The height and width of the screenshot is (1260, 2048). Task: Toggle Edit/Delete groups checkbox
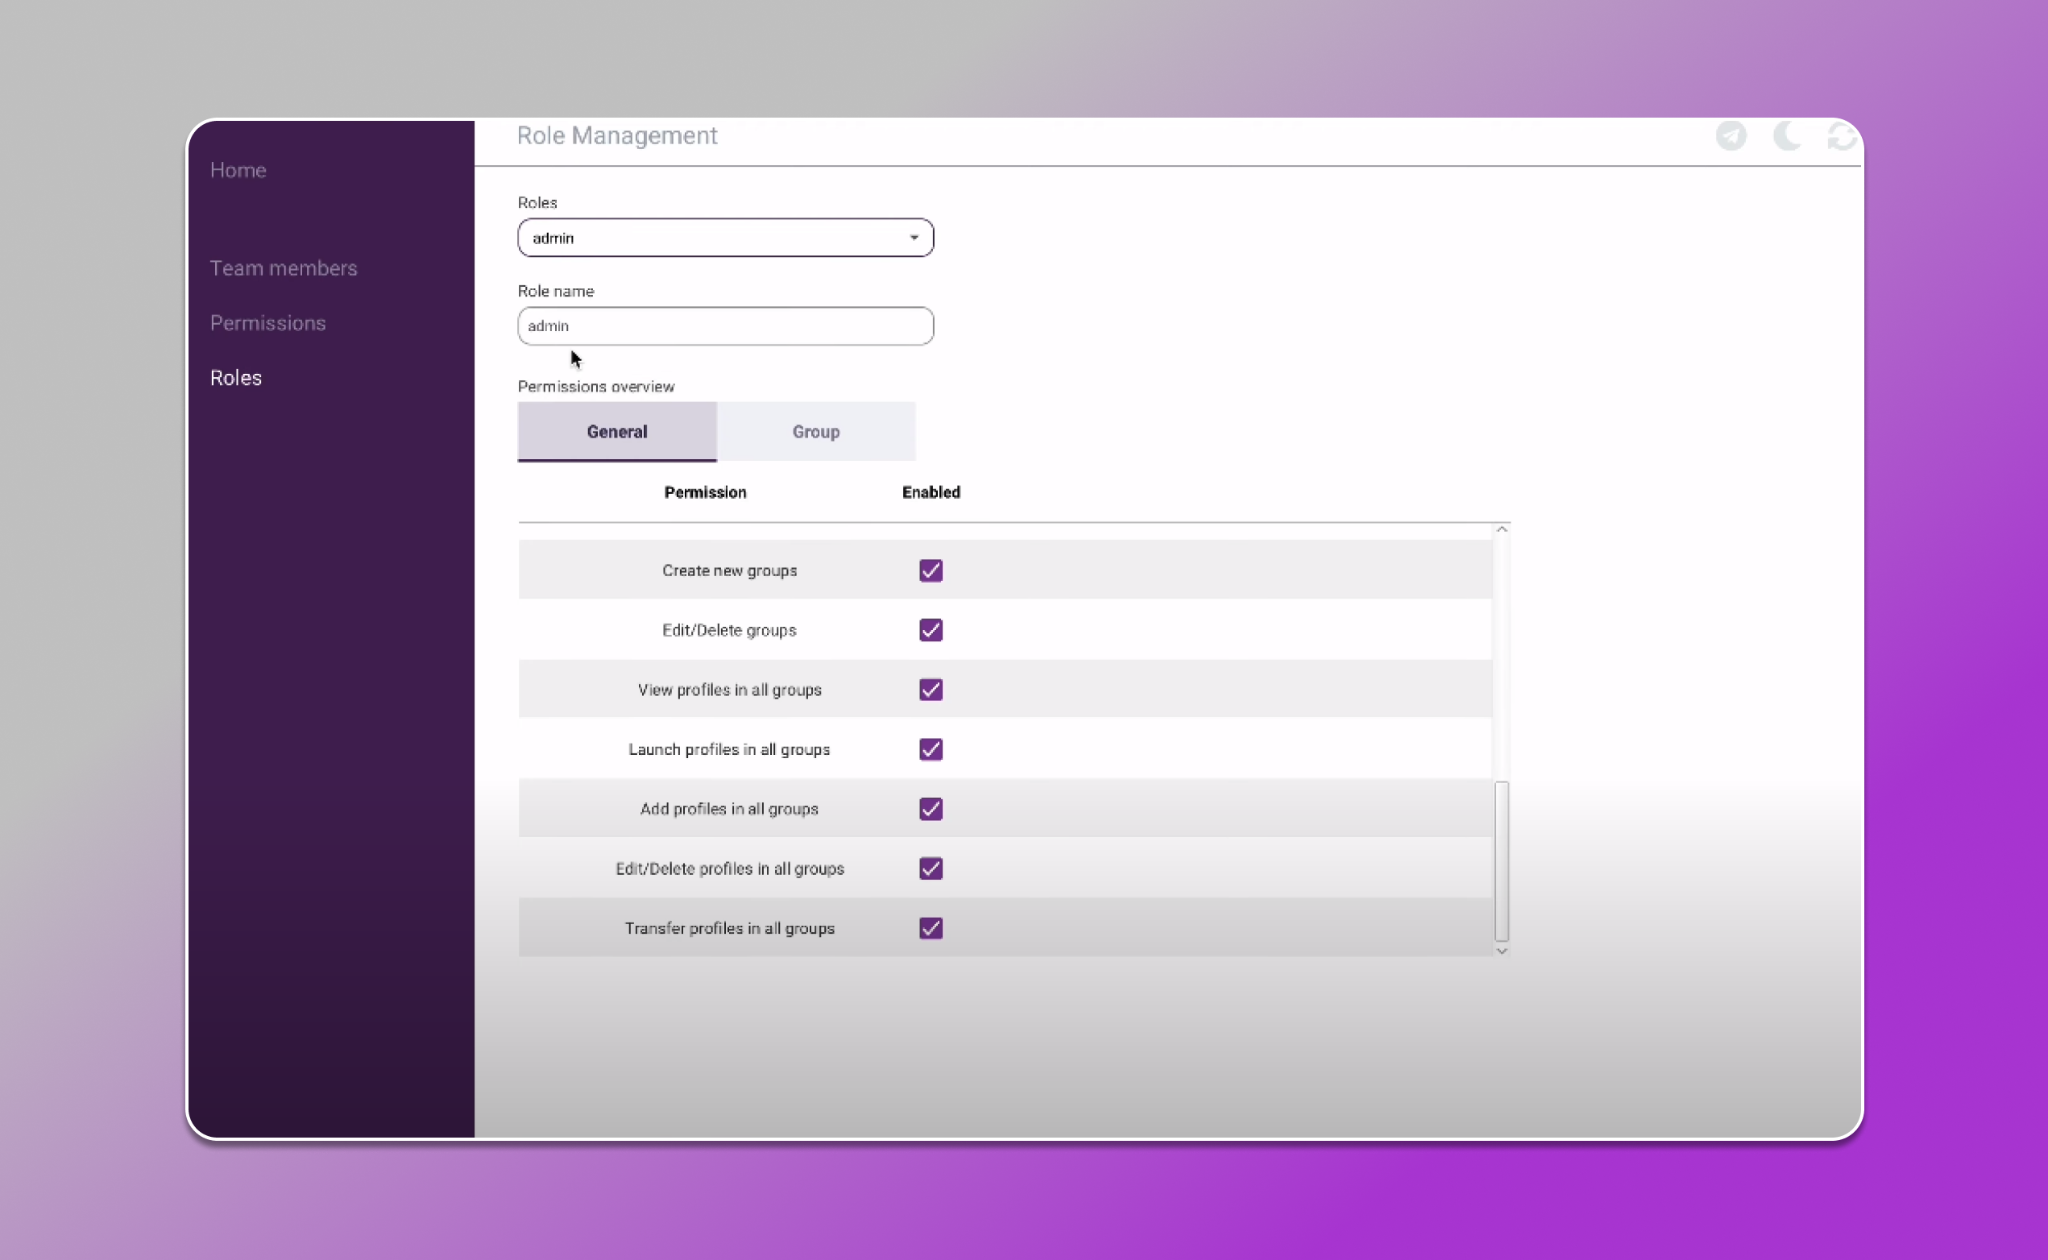pyautogui.click(x=930, y=630)
